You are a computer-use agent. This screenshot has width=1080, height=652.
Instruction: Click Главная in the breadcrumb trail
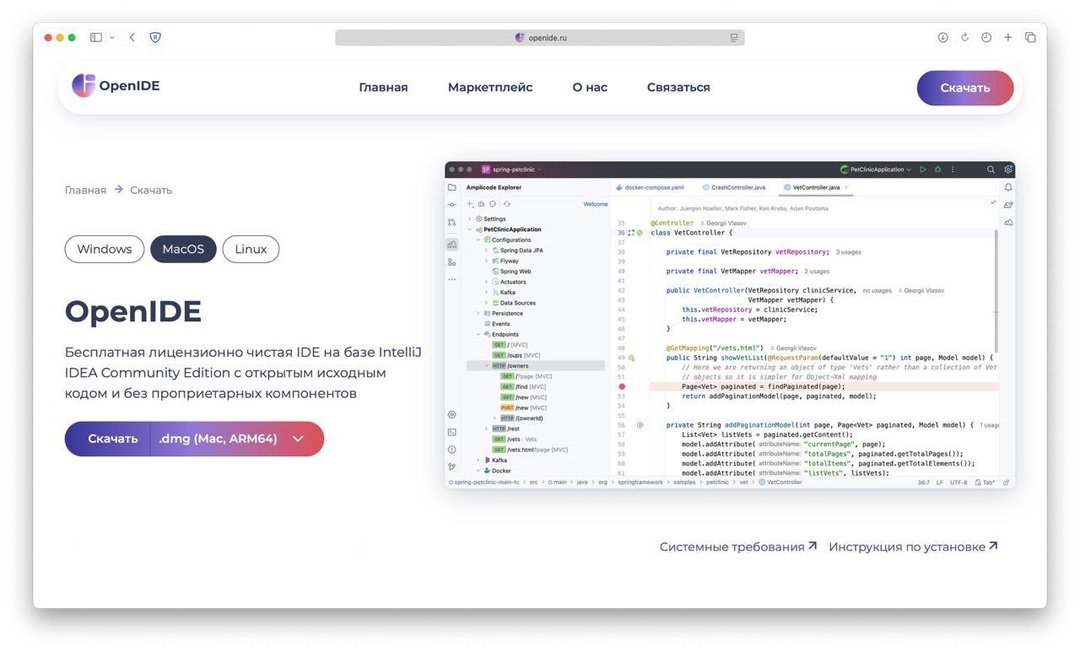pos(85,189)
